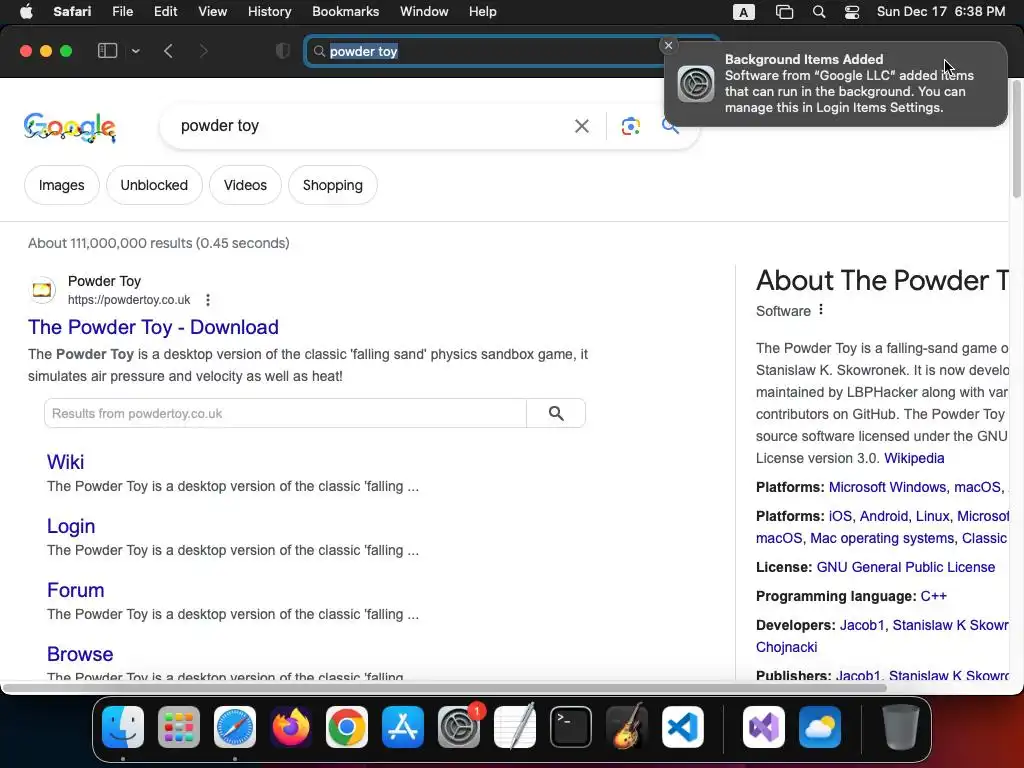Image resolution: width=1024 pixels, height=768 pixels.
Task: Launch Firefox from the Dock
Action: (x=291, y=727)
